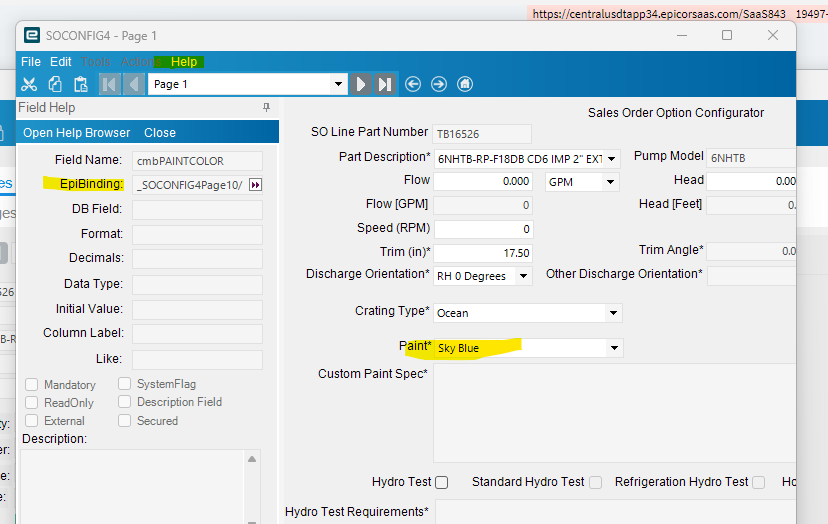Expand the Paint color dropdown

tap(615, 348)
